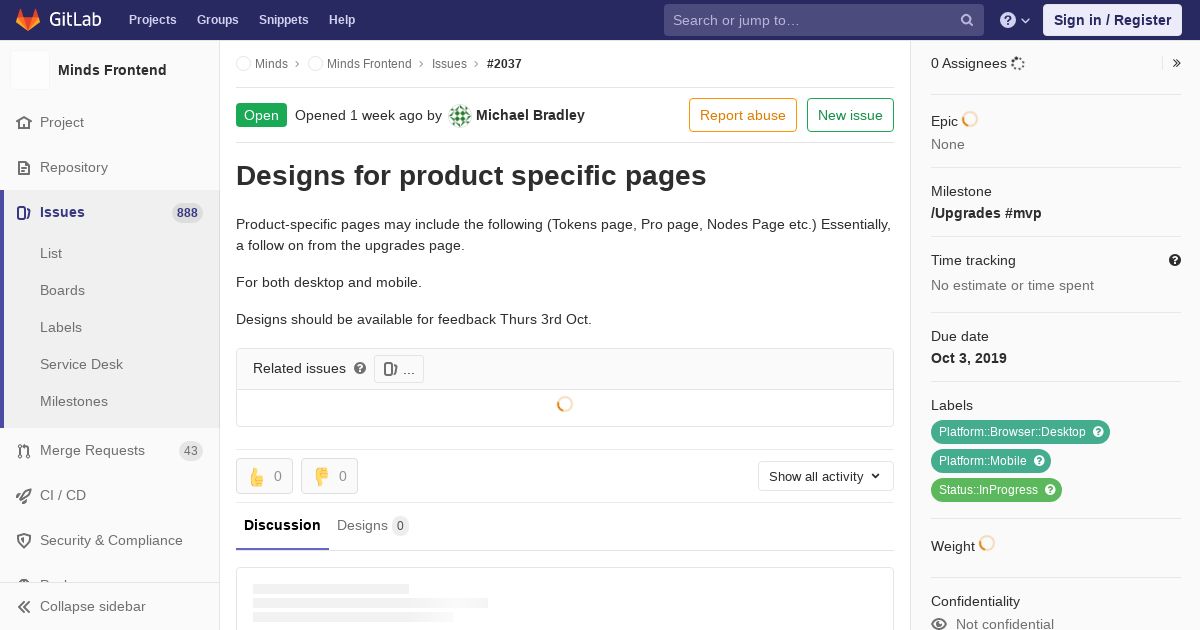Open the Show all activity dropdown
Image resolution: width=1200 pixels, height=630 pixels.
825,476
